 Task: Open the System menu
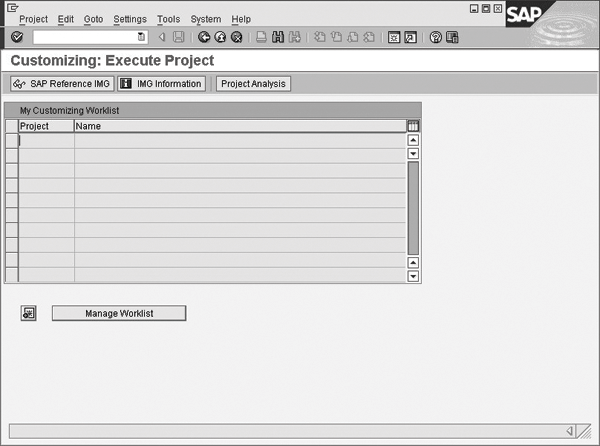point(206,19)
